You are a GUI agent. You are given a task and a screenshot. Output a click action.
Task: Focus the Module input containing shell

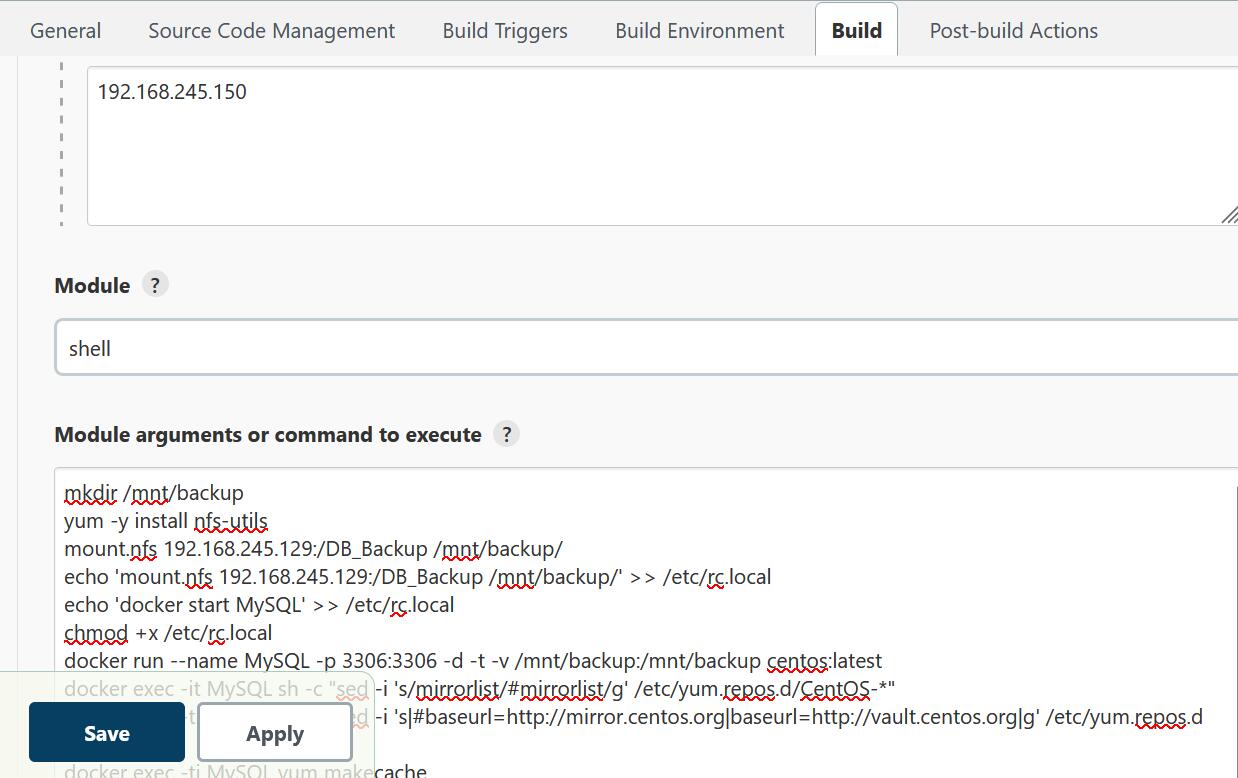pos(646,348)
